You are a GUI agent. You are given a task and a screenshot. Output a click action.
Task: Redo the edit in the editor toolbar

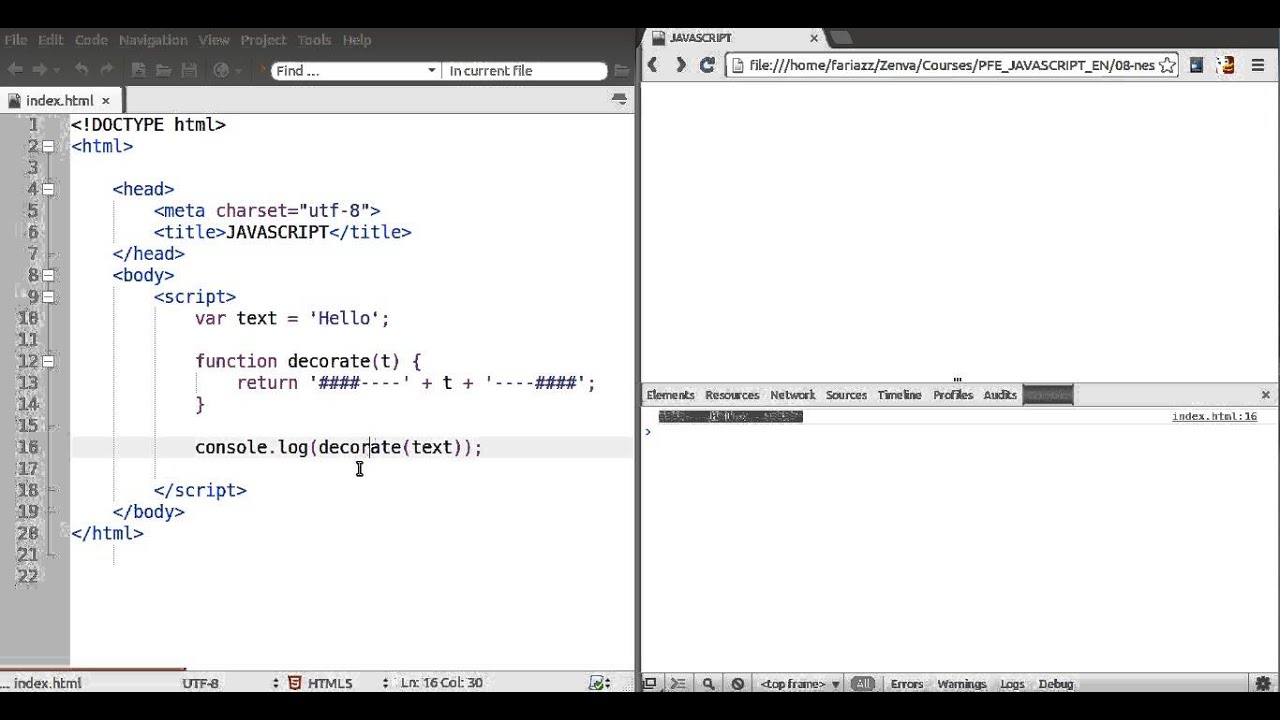(105, 70)
